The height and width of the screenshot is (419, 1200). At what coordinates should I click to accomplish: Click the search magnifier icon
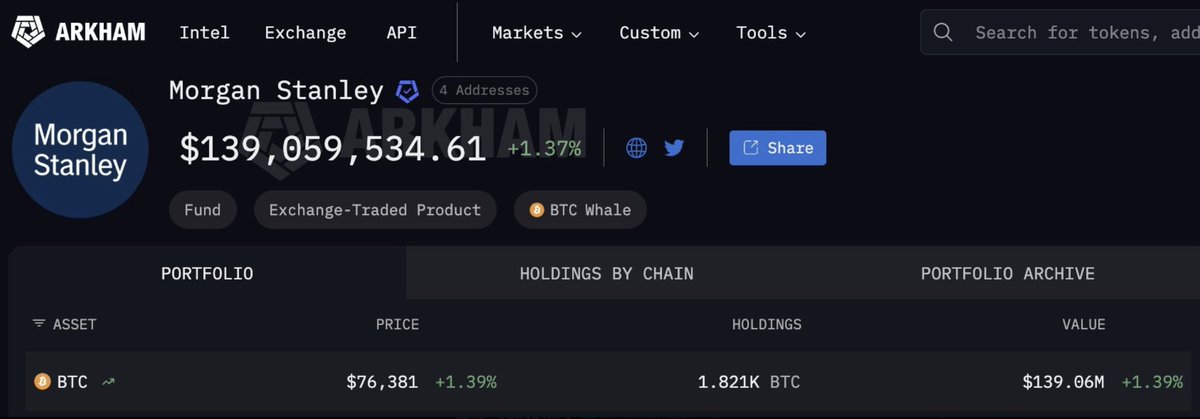942,32
